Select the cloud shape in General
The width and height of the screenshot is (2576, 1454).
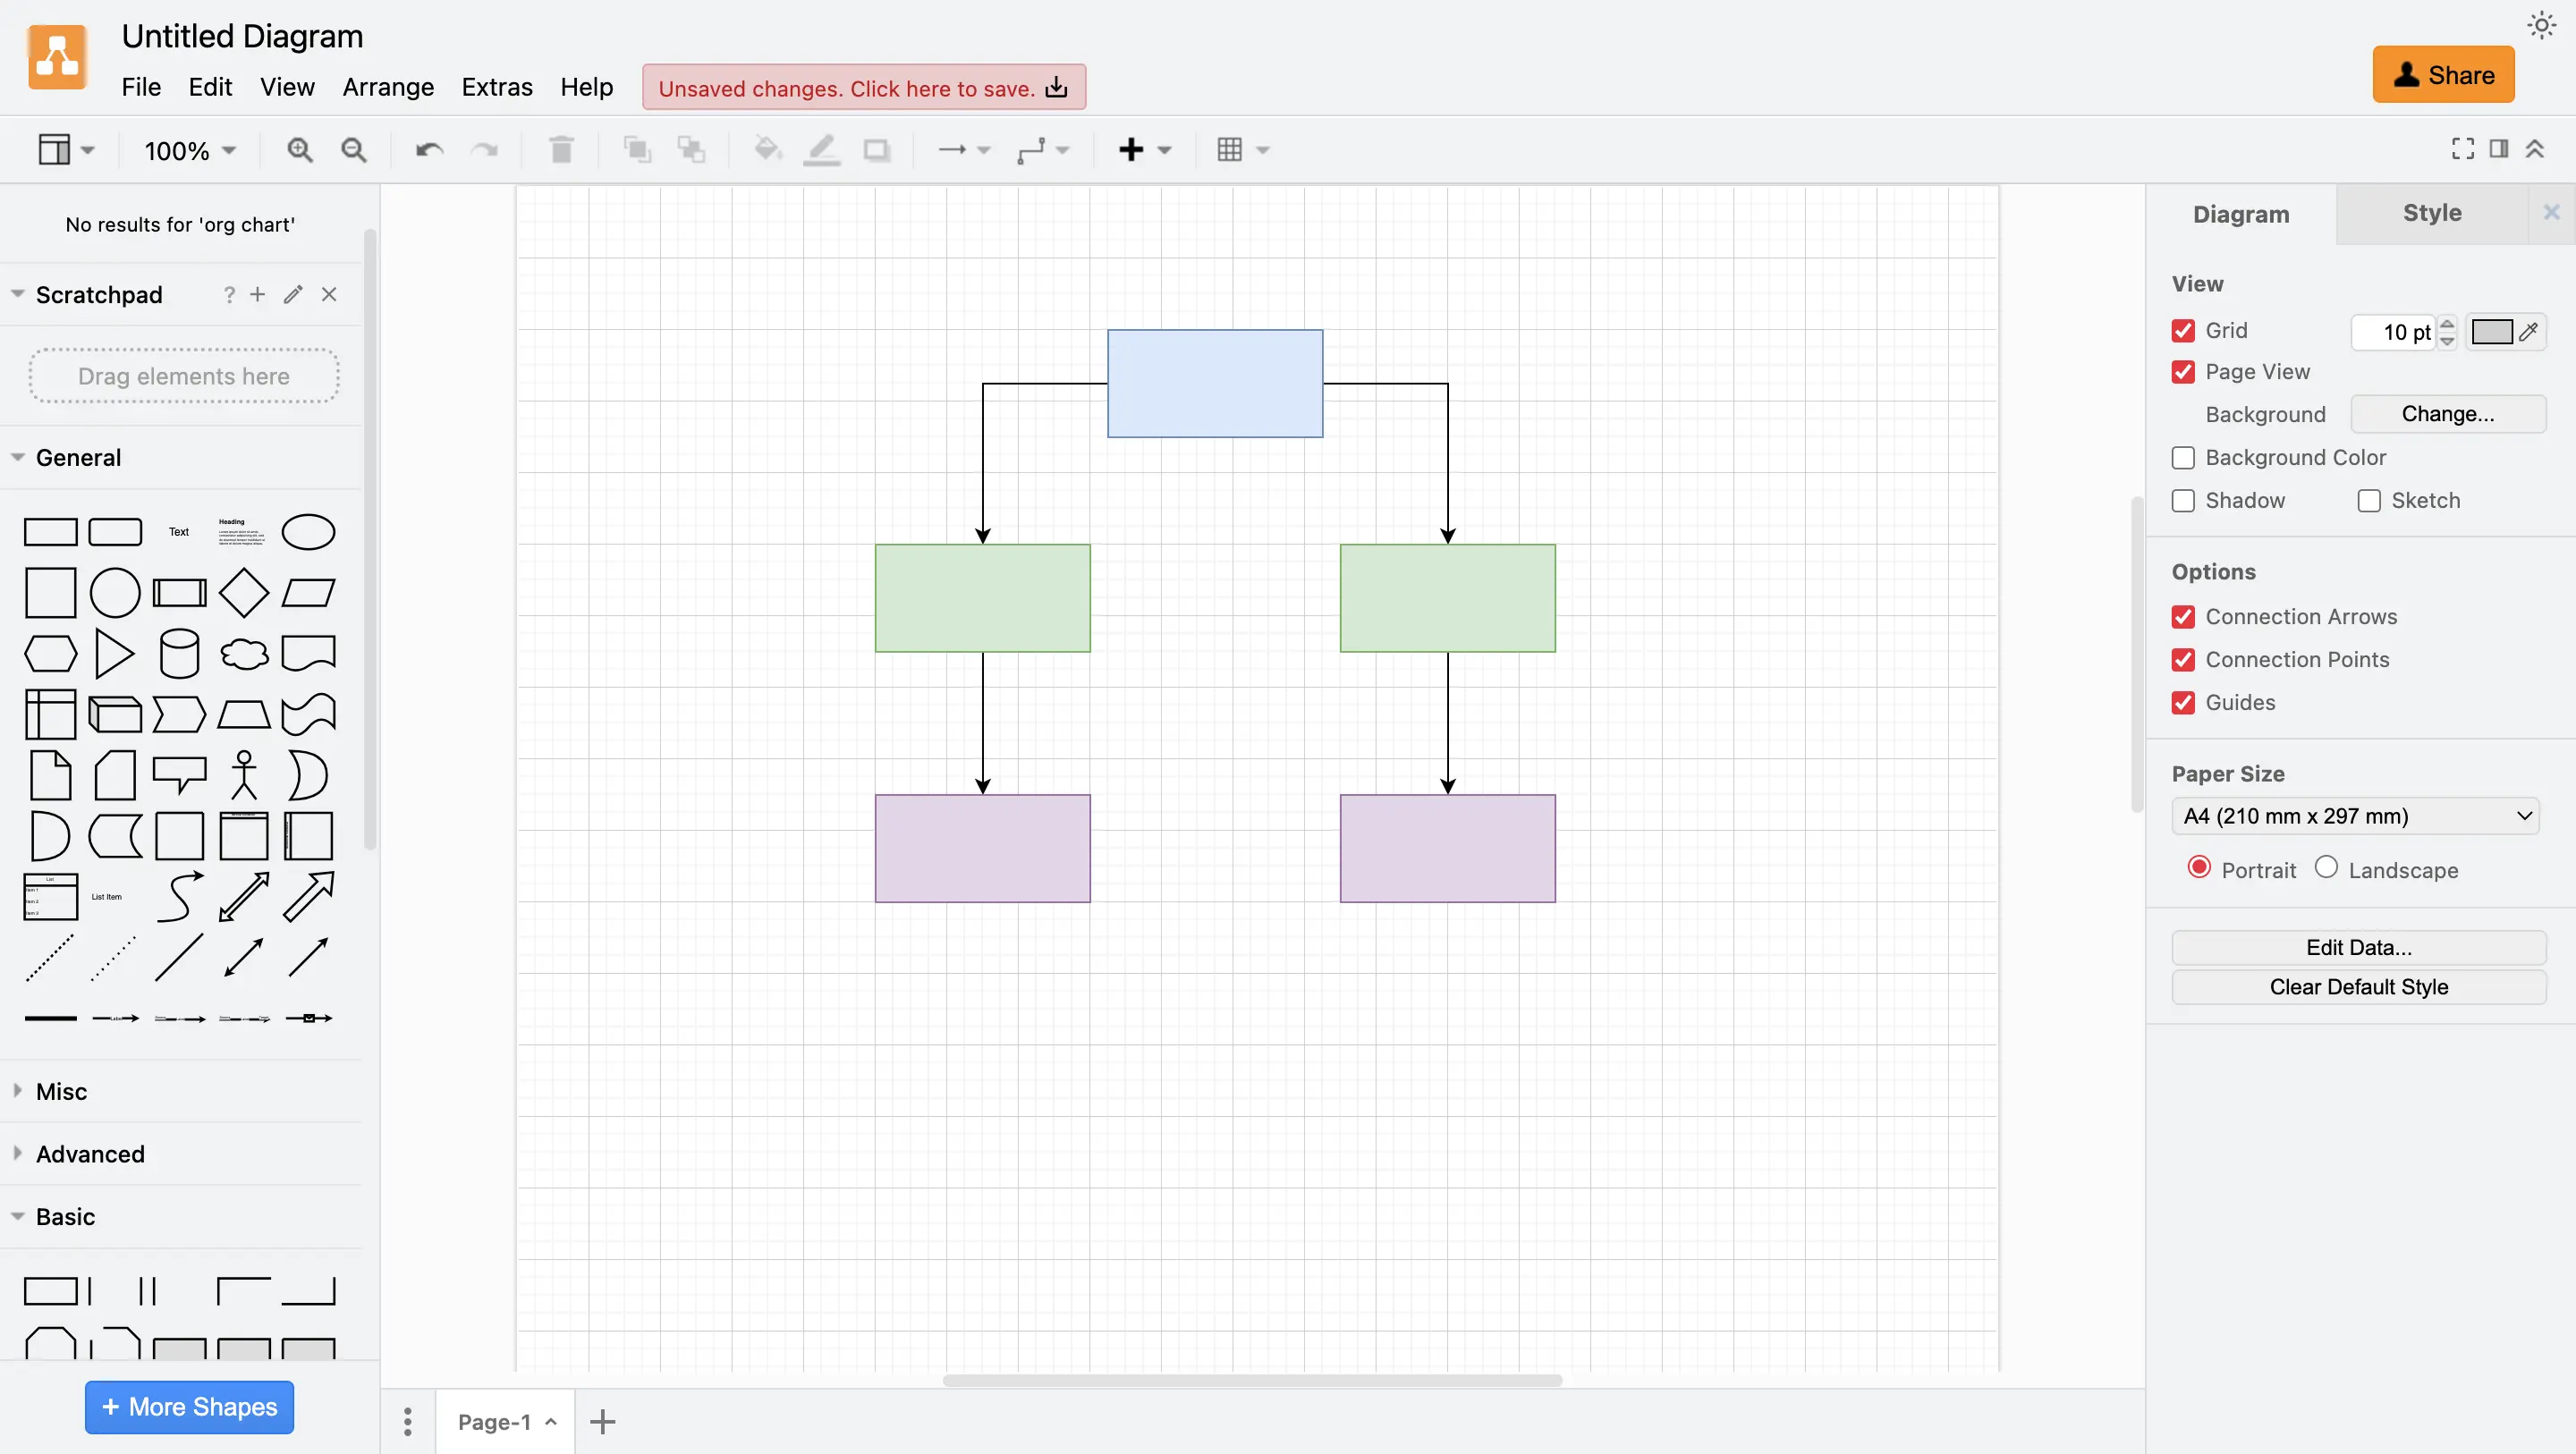click(x=244, y=654)
